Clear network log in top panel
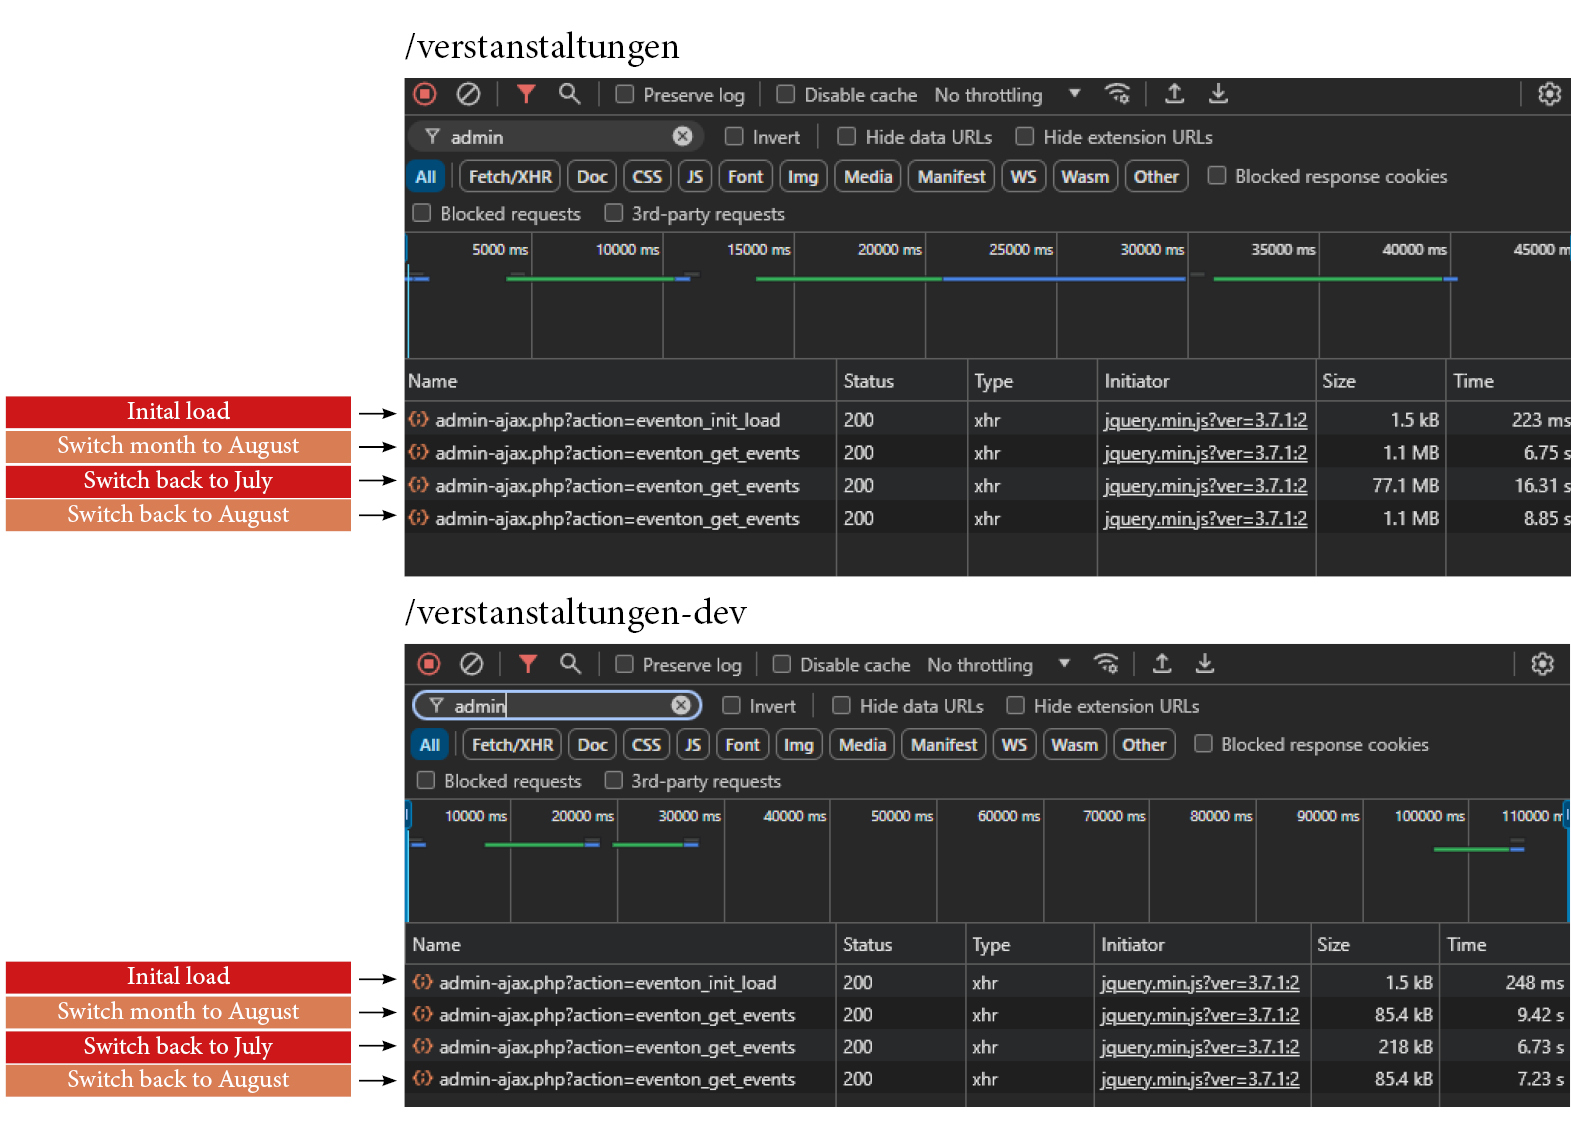The height and width of the screenshot is (1122, 1571). click(x=468, y=94)
